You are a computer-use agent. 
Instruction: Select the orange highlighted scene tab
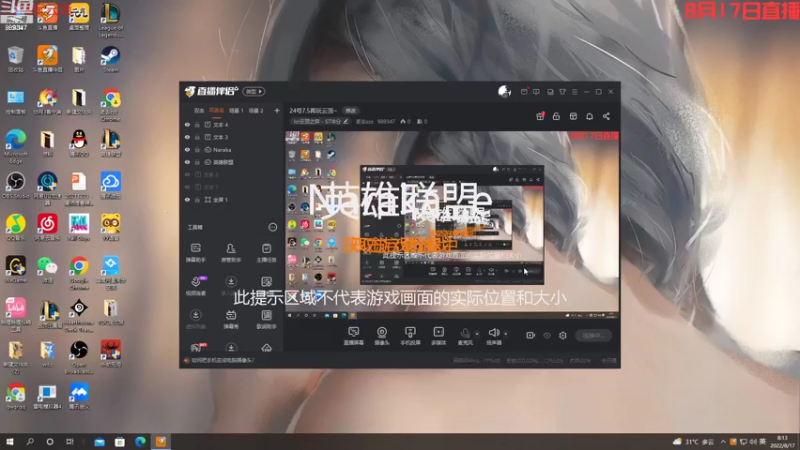coord(216,110)
